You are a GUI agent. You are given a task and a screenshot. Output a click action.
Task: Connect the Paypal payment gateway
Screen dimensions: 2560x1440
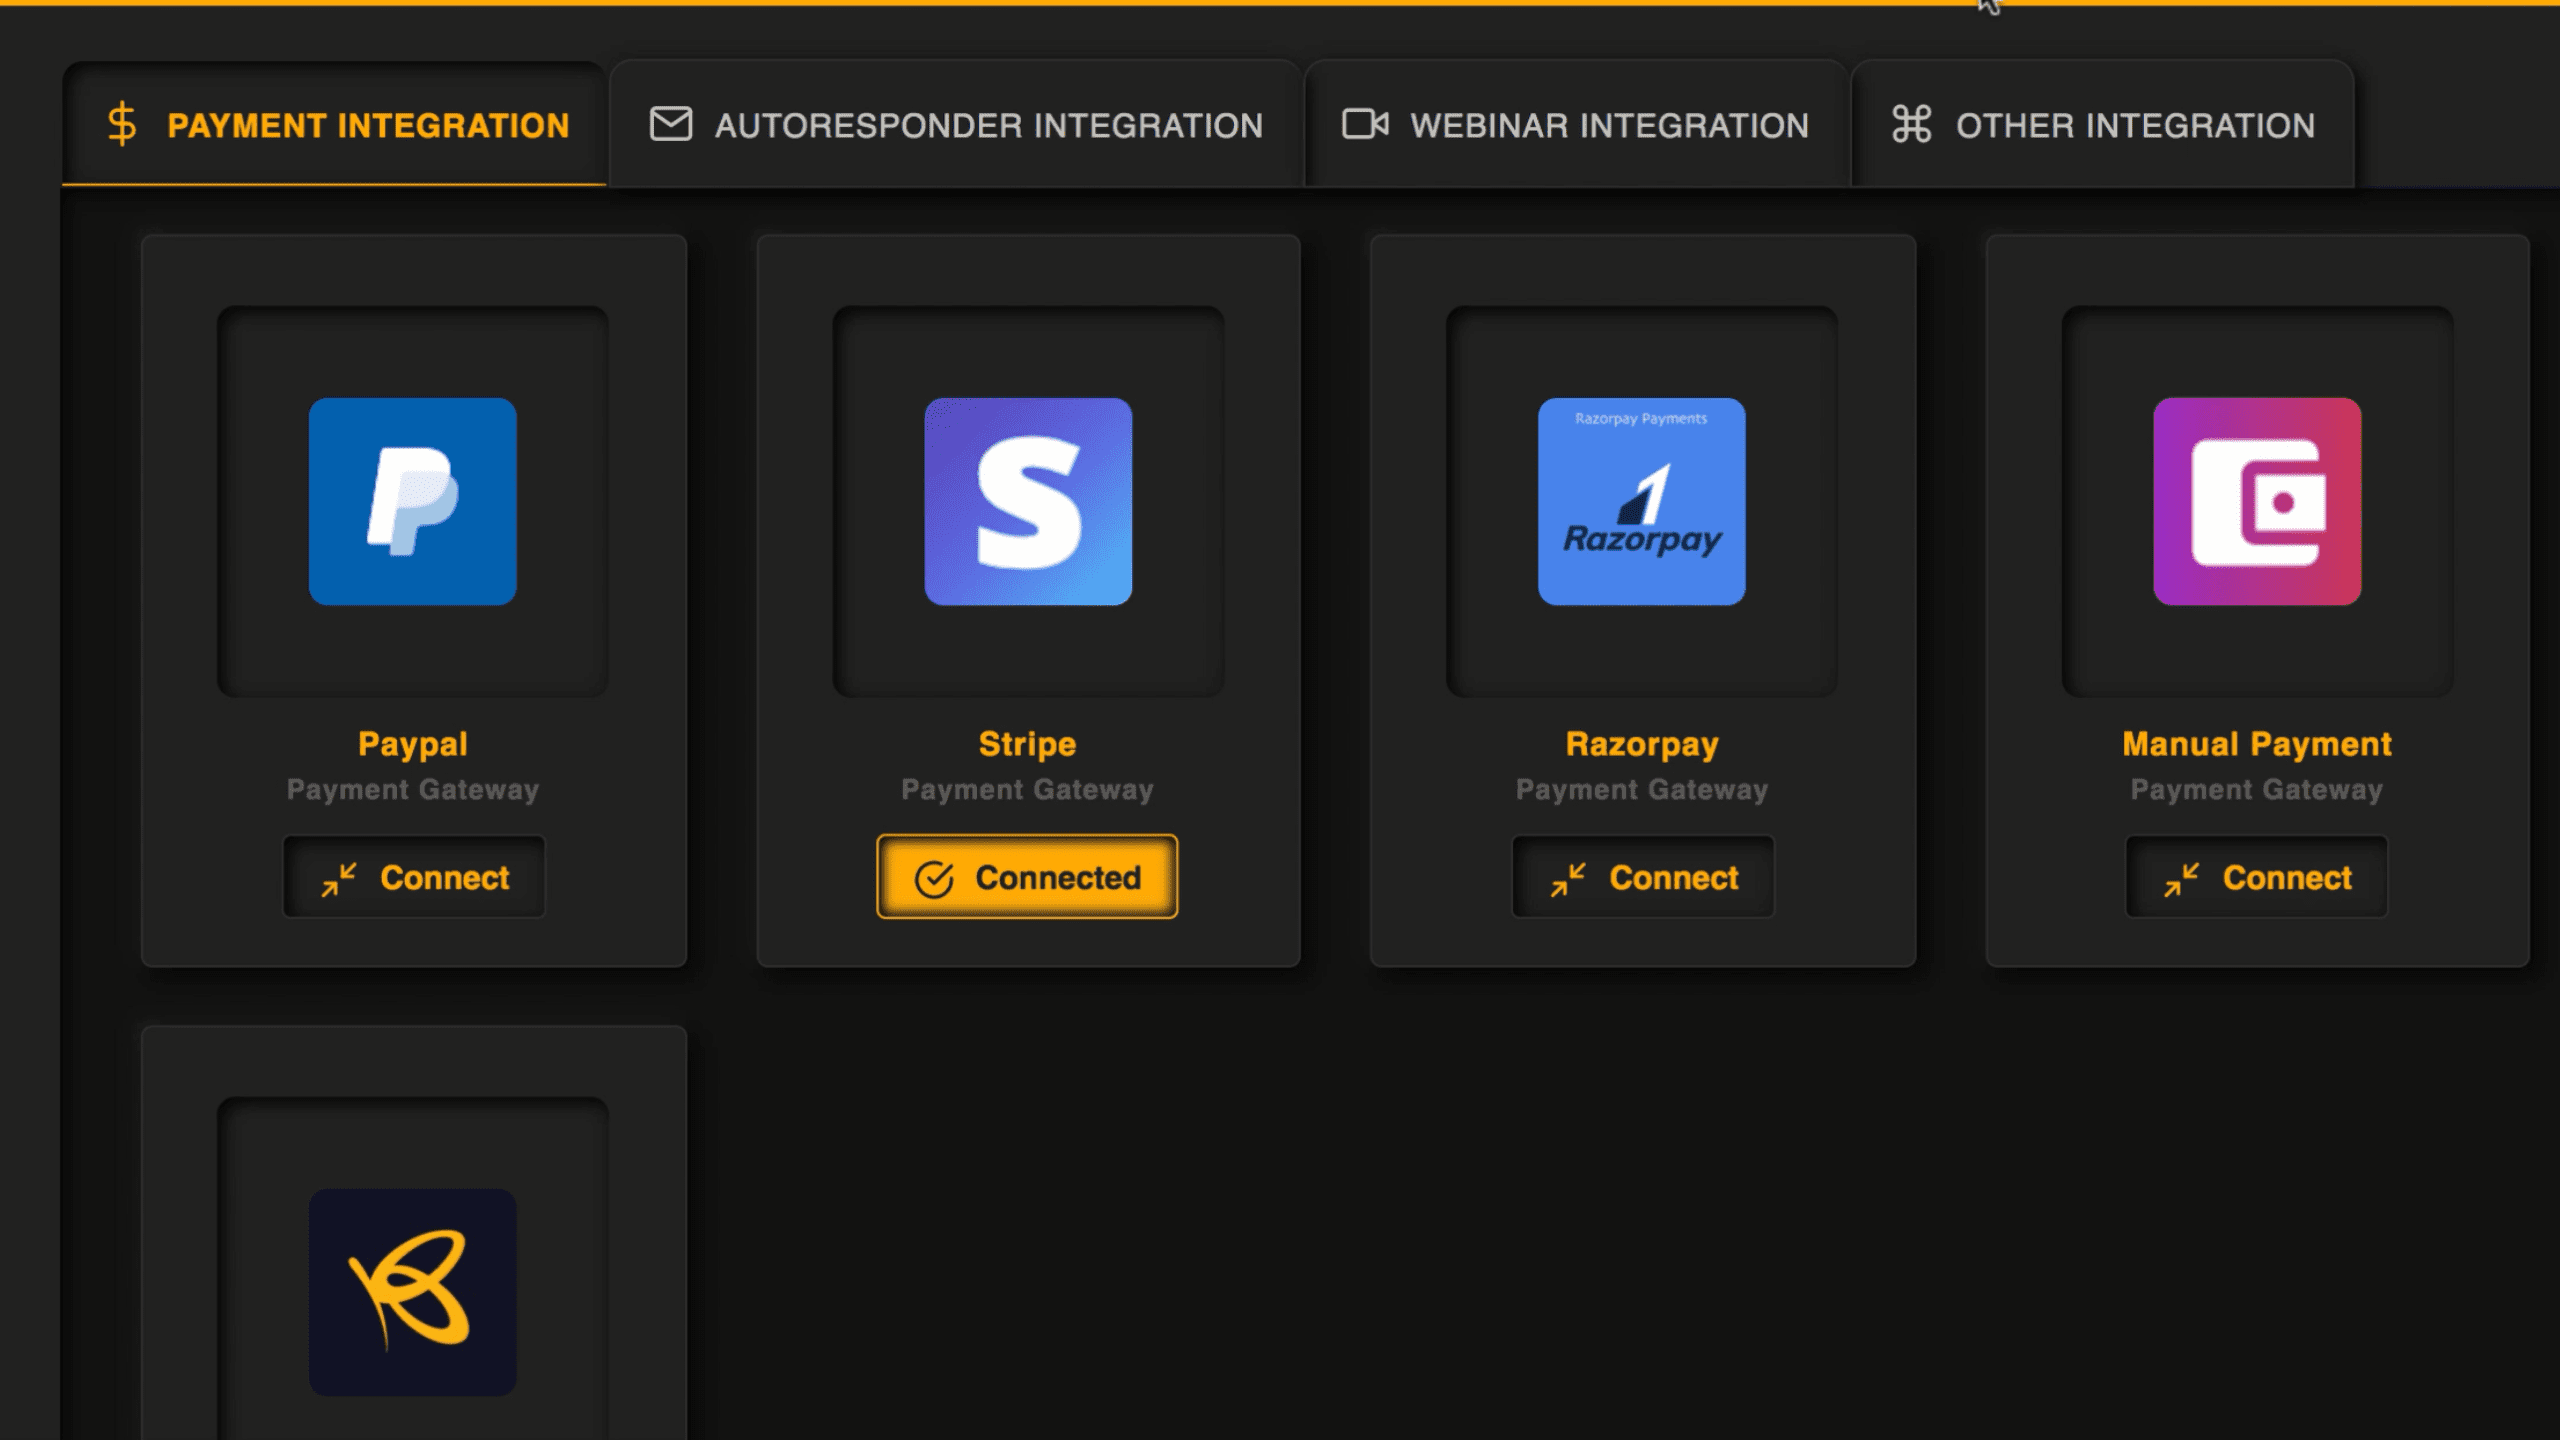click(x=414, y=877)
